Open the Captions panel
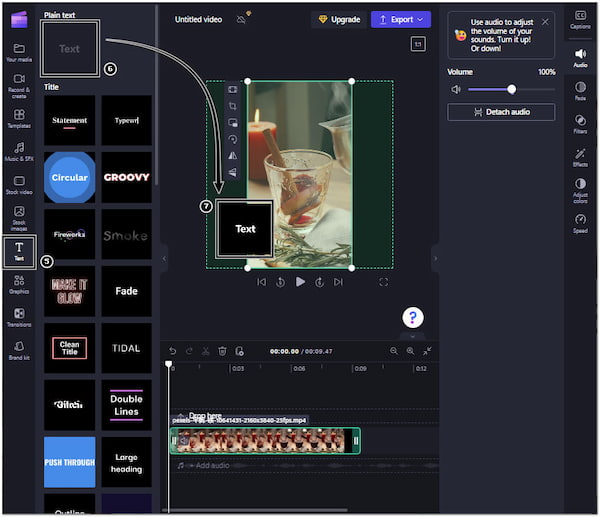 pyautogui.click(x=580, y=20)
